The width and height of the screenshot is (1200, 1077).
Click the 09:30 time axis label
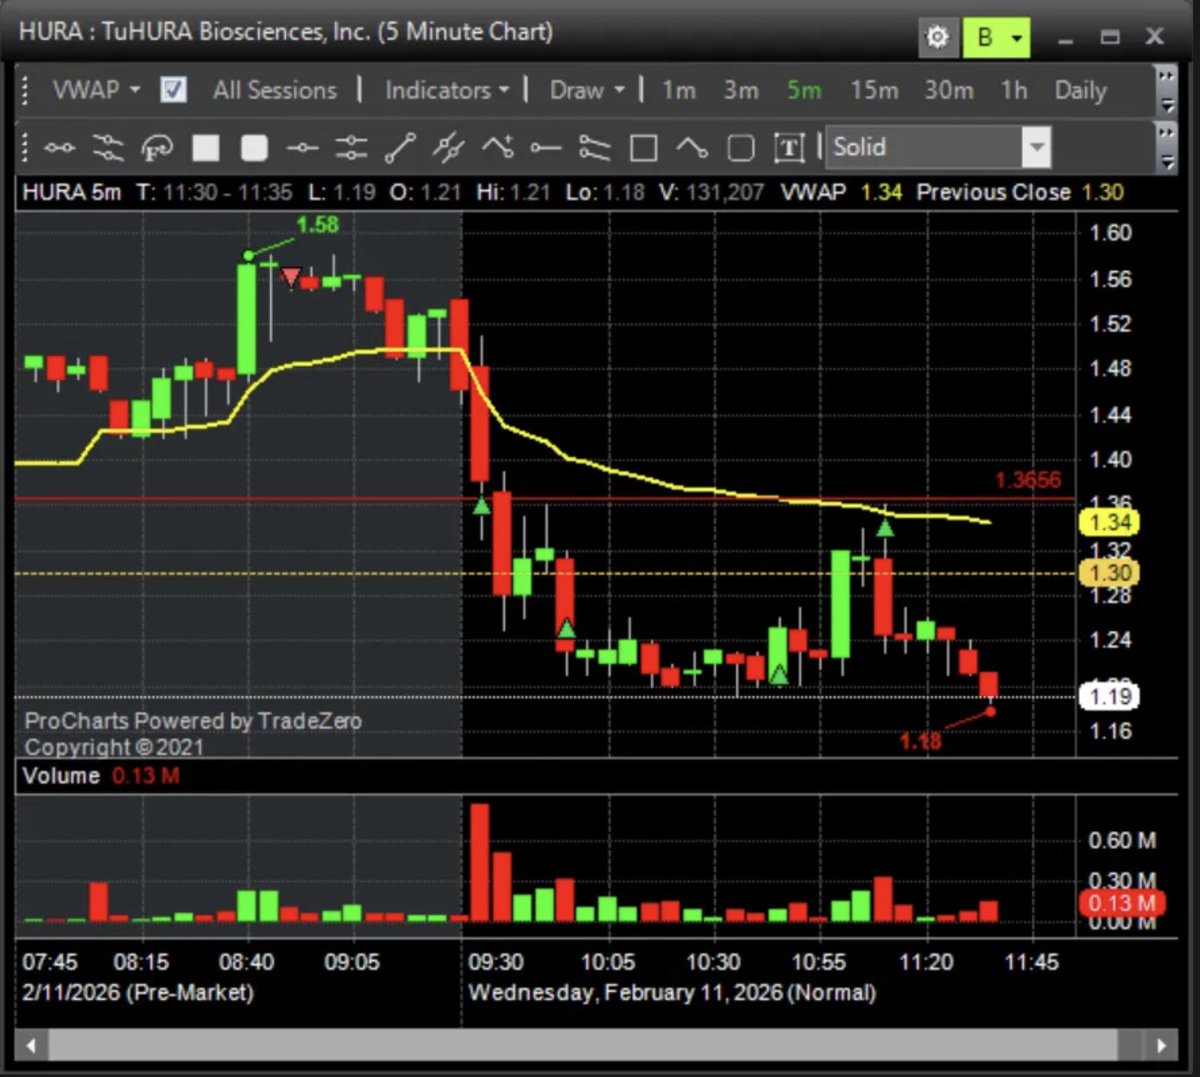tap(496, 962)
